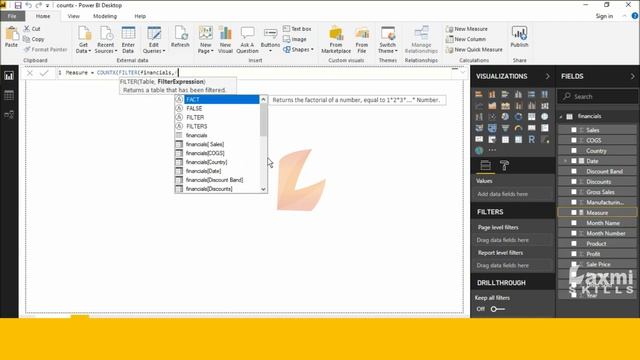Collapse the financials table tree
The width and height of the screenshot is (640, 360).
(x=562, y=116)
